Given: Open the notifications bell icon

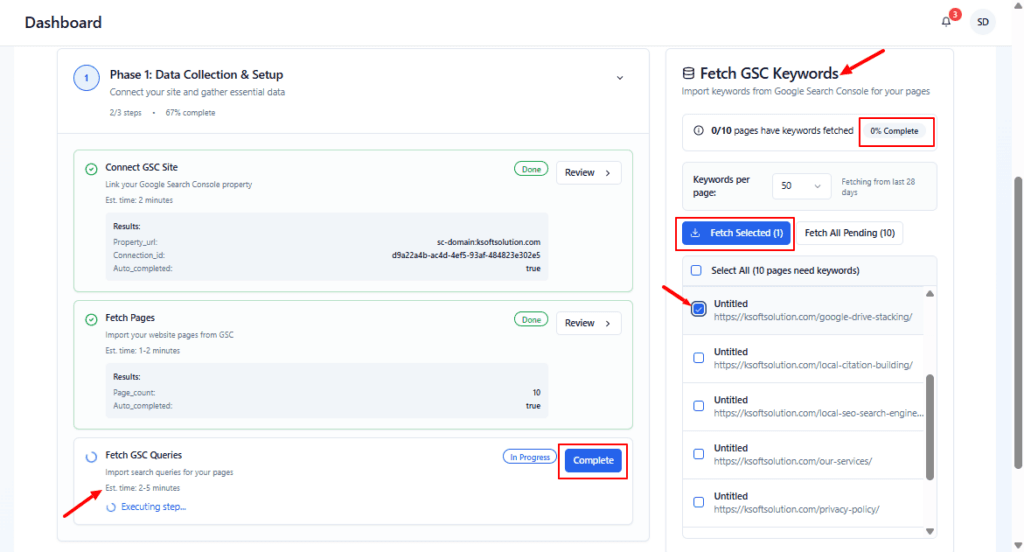Looking at the screenshot, I should click(x=946, y=22).
